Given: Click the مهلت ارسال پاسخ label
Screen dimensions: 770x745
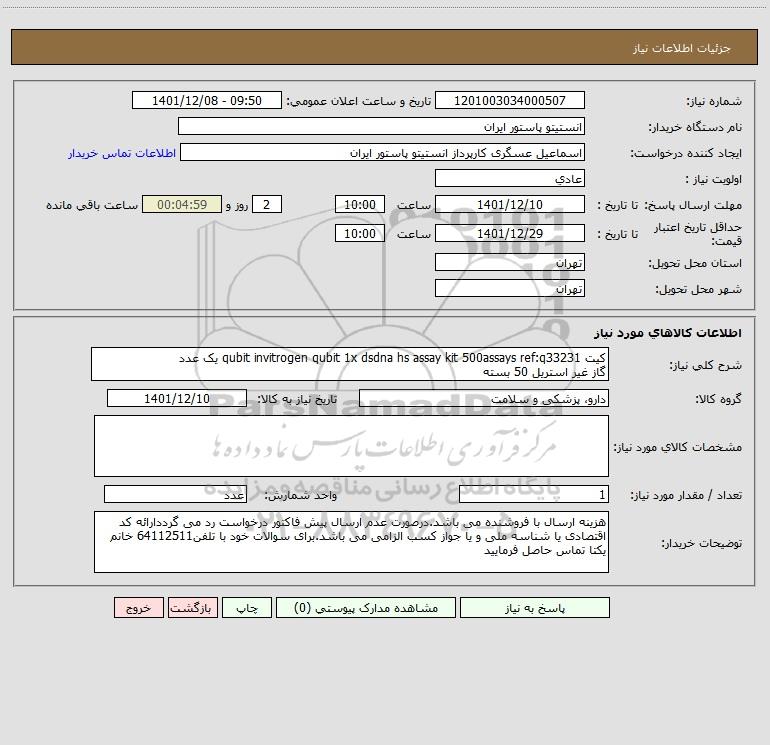Looking at the screenshot, I should click(x=693, y=205).
